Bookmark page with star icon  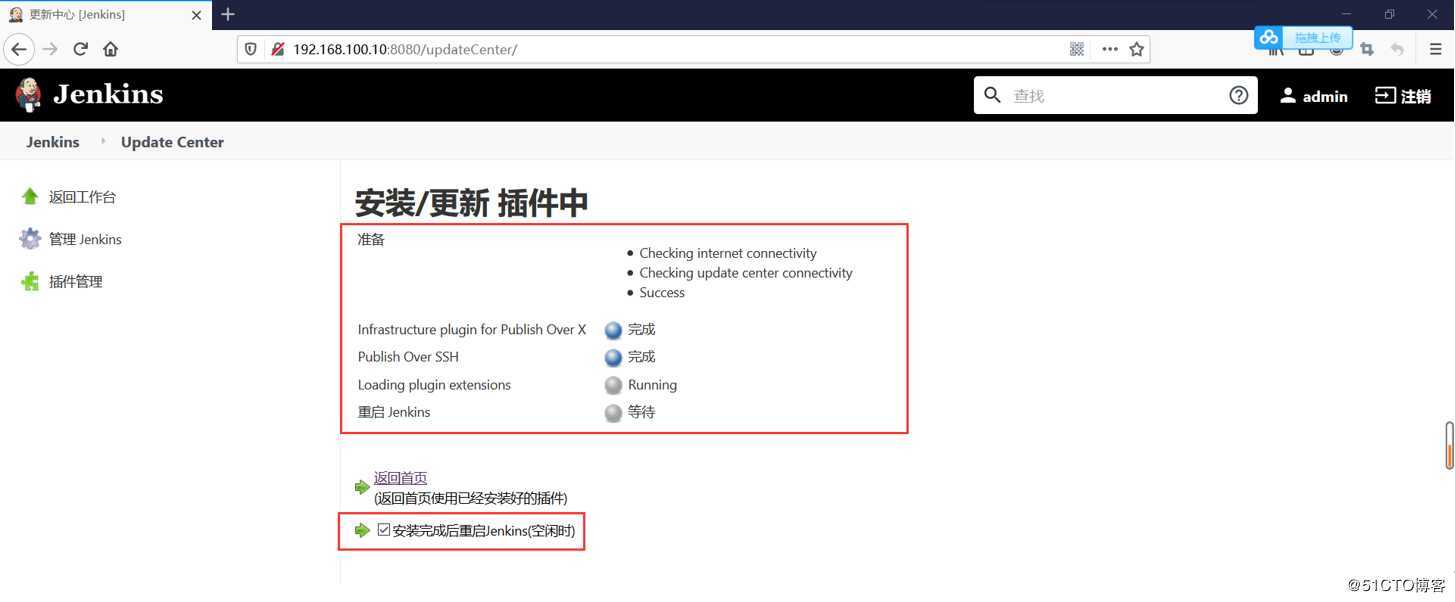(1136, 49)
